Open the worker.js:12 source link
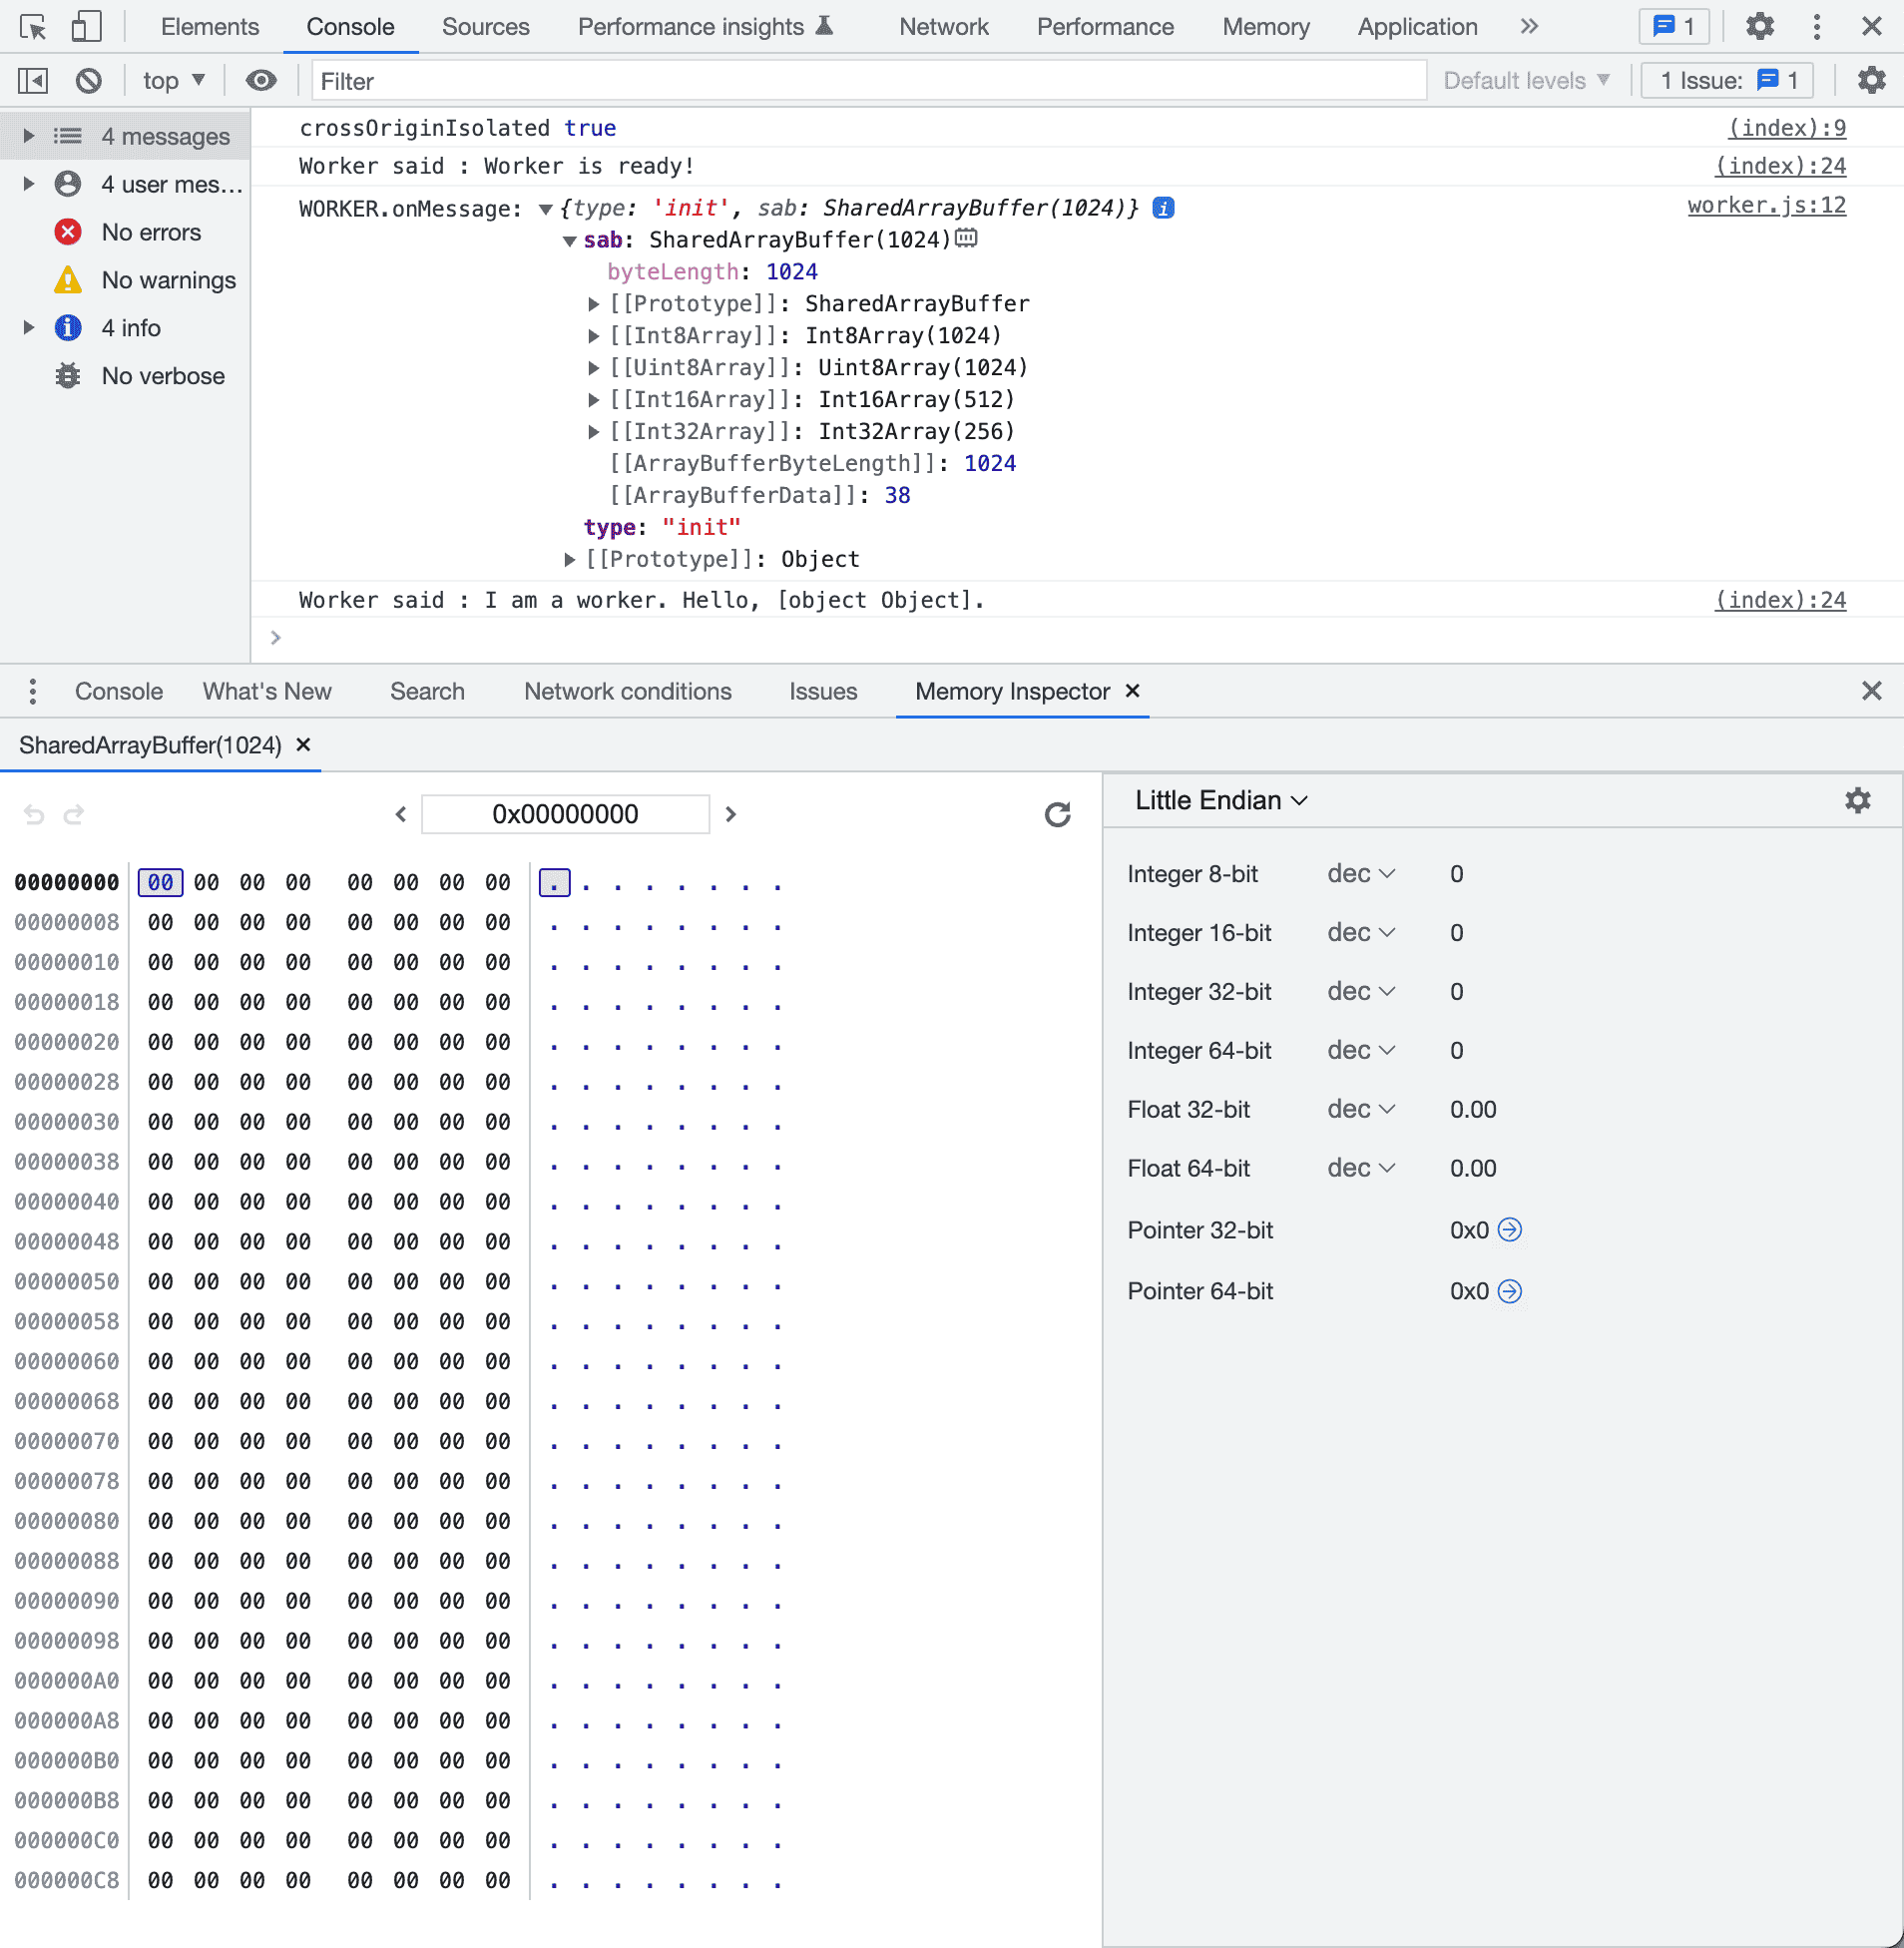The width and height of the screenshot is (1904, 1948). (x=1766, y=206)
